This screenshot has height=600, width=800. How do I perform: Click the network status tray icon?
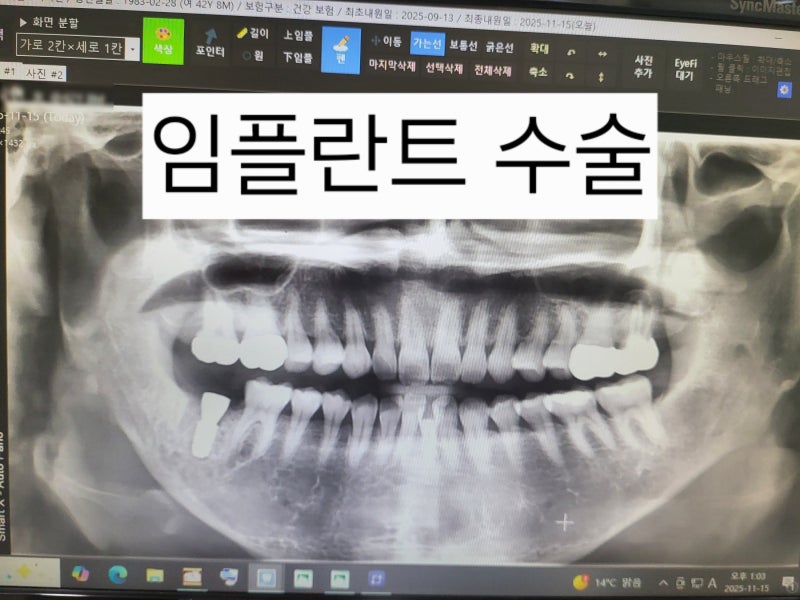tap(696, 583)
